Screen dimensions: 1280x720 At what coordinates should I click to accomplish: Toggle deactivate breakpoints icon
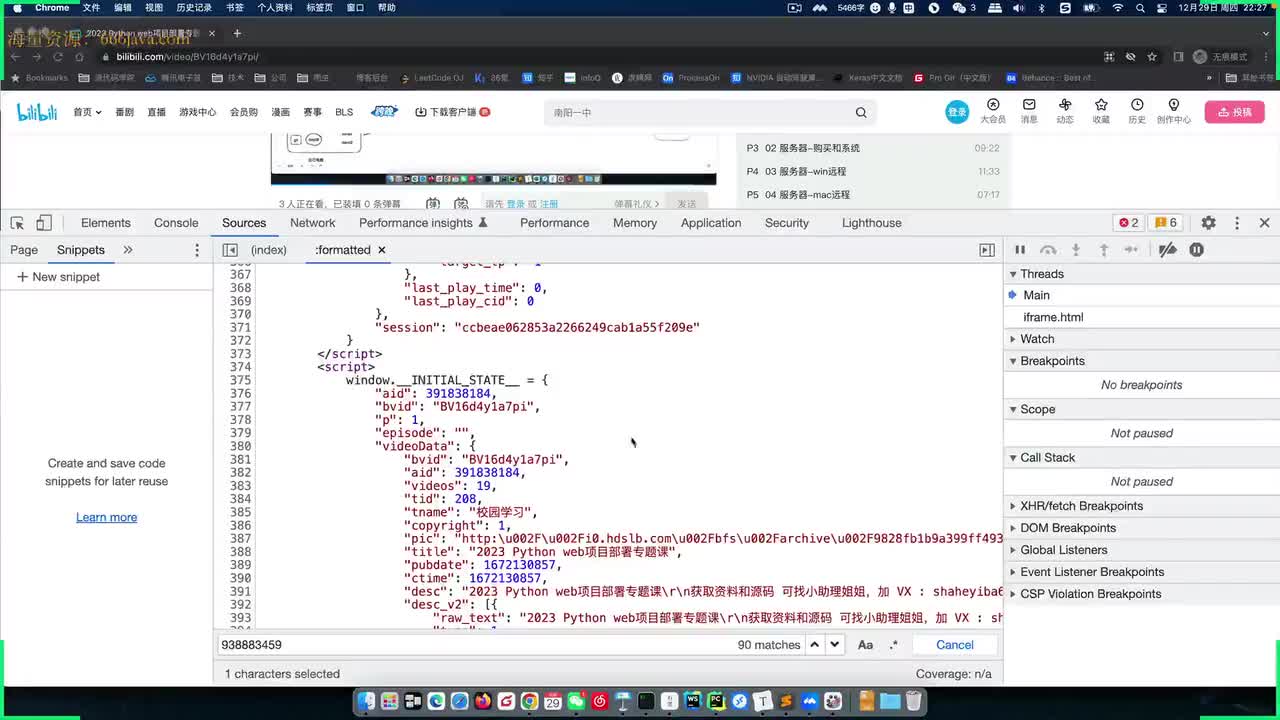pos(1167,250)
